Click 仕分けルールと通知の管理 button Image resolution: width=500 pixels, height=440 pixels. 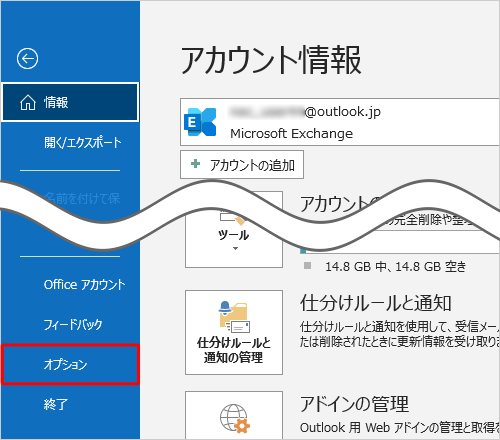tap(234, 332)
